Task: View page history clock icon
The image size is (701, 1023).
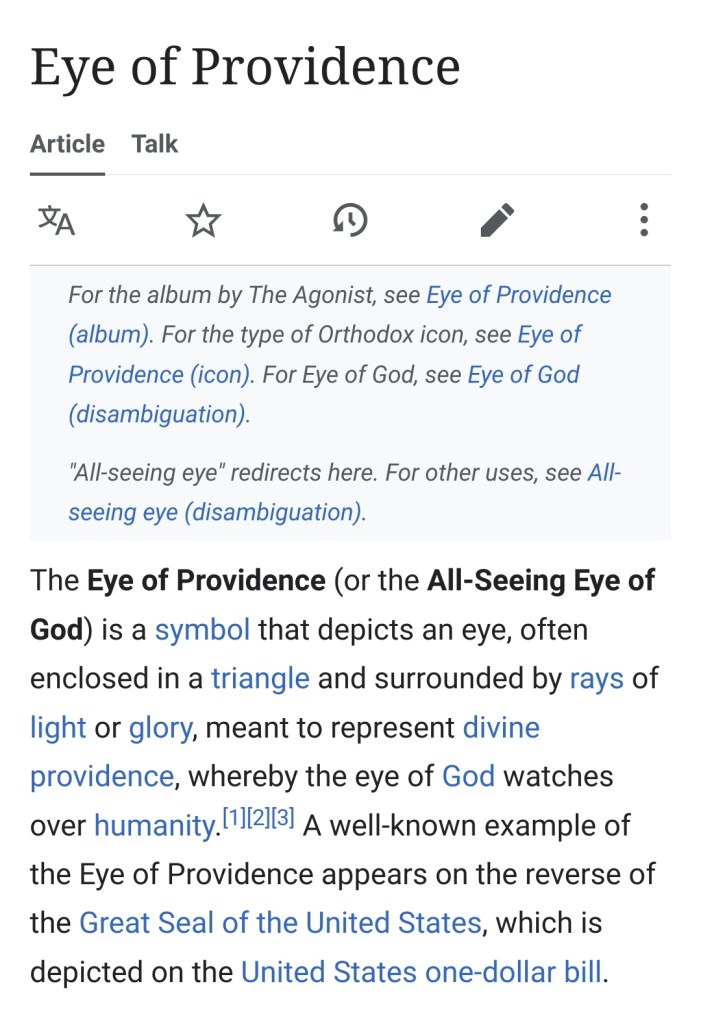Action: click(350, 220)
